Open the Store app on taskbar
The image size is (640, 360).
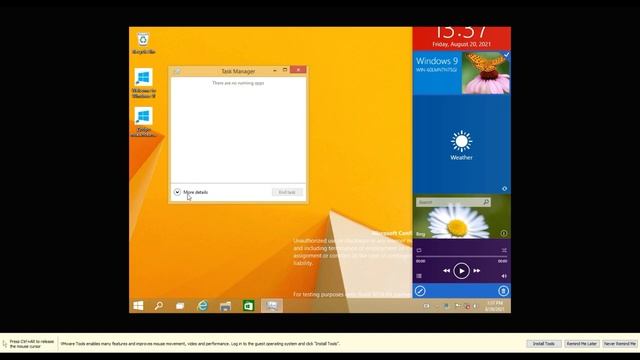click(x=248, y=306)
